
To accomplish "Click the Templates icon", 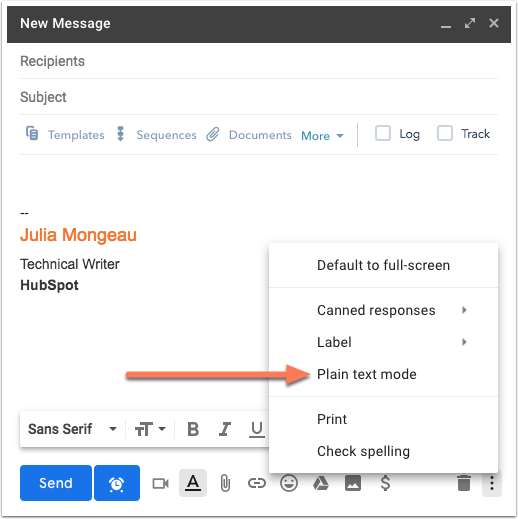I will (32, 134).
